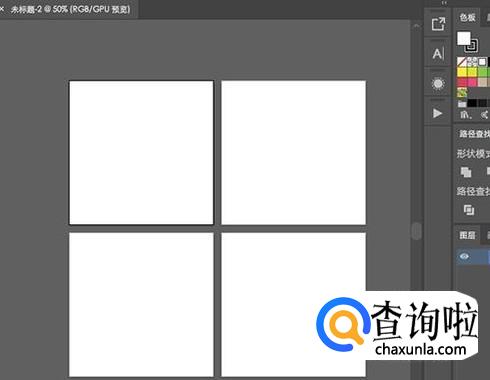Expand the collapsed panel dock arrows
The height and width of the screenshot is (380, 490).
444,3
